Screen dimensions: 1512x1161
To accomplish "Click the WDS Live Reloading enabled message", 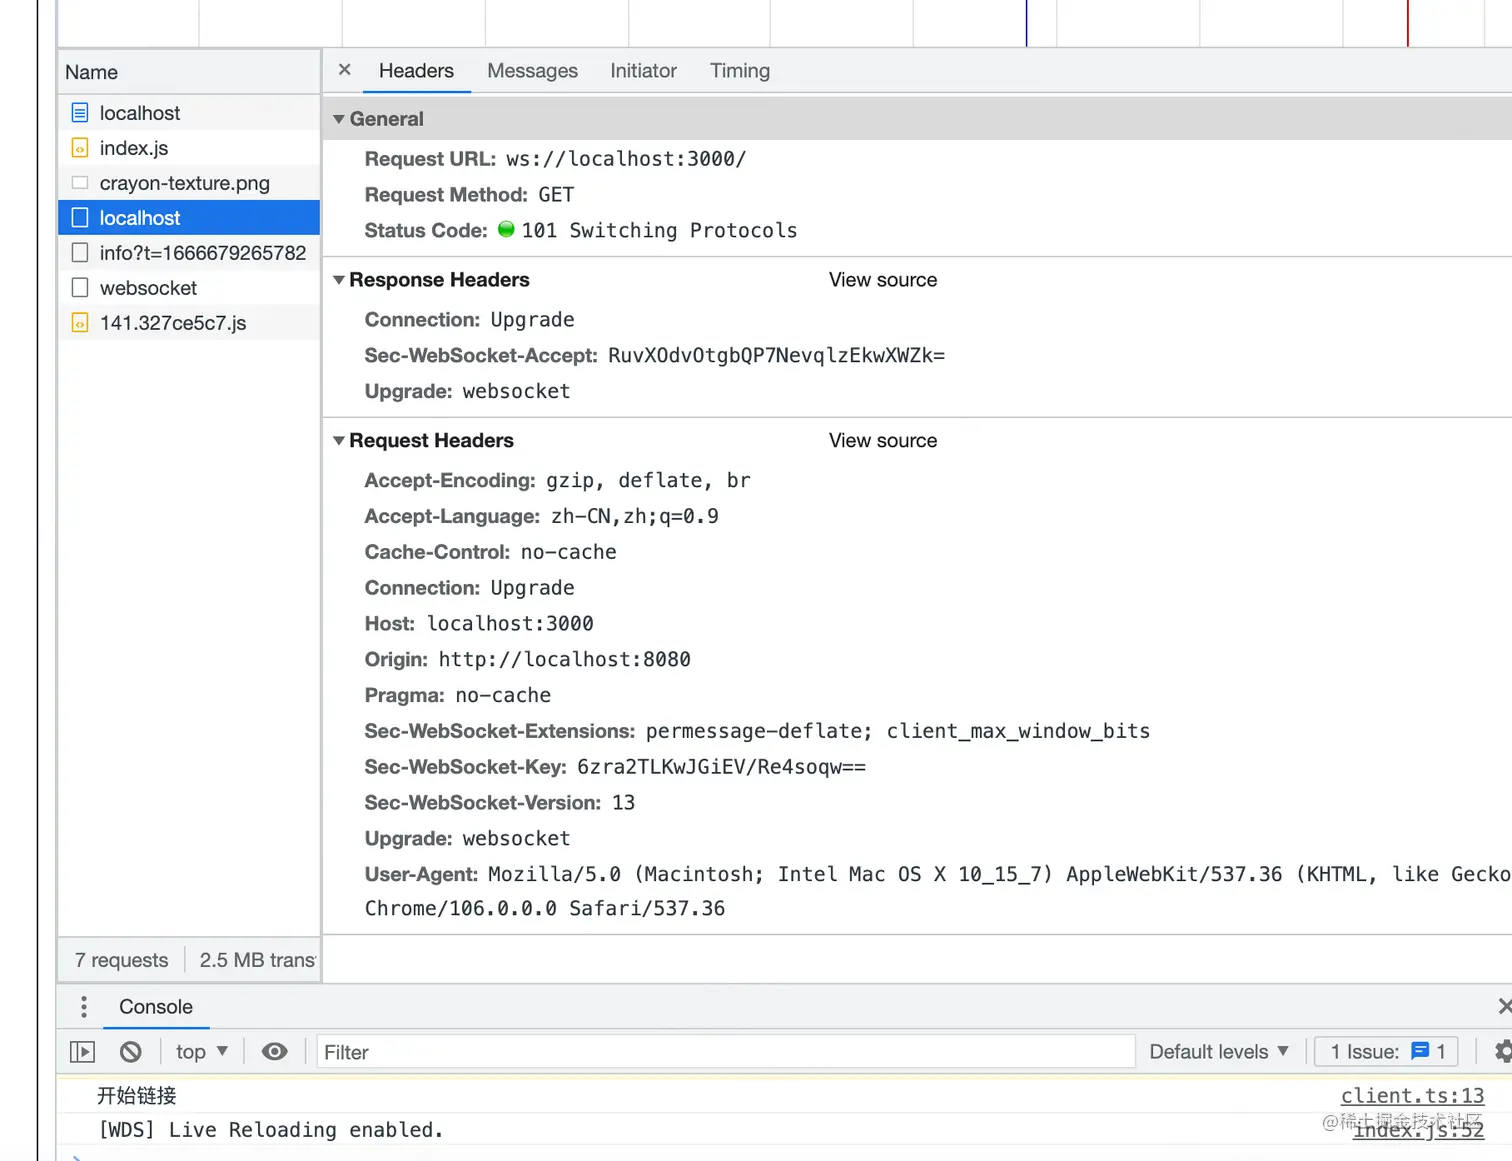I will pos(270,1130).
